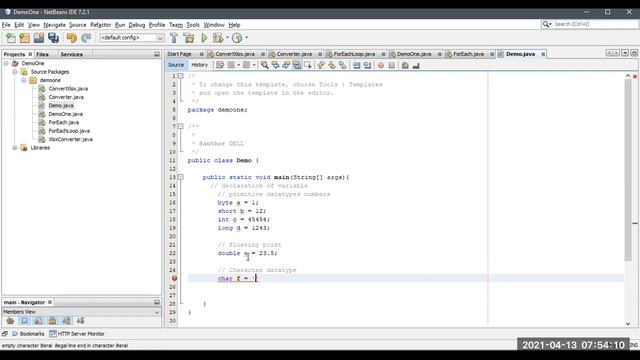Image resolution: width=640 pixels, height=360 pixels.
Task: Run the project with green arrow
Action: (204, 38)
